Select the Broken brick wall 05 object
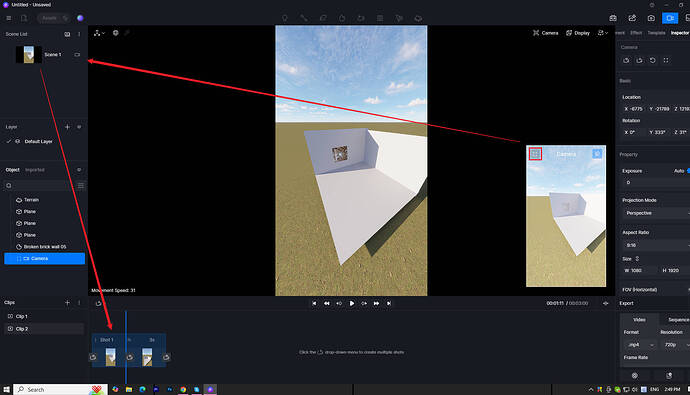This screenshot has width=690, height=395. (44, 247)
